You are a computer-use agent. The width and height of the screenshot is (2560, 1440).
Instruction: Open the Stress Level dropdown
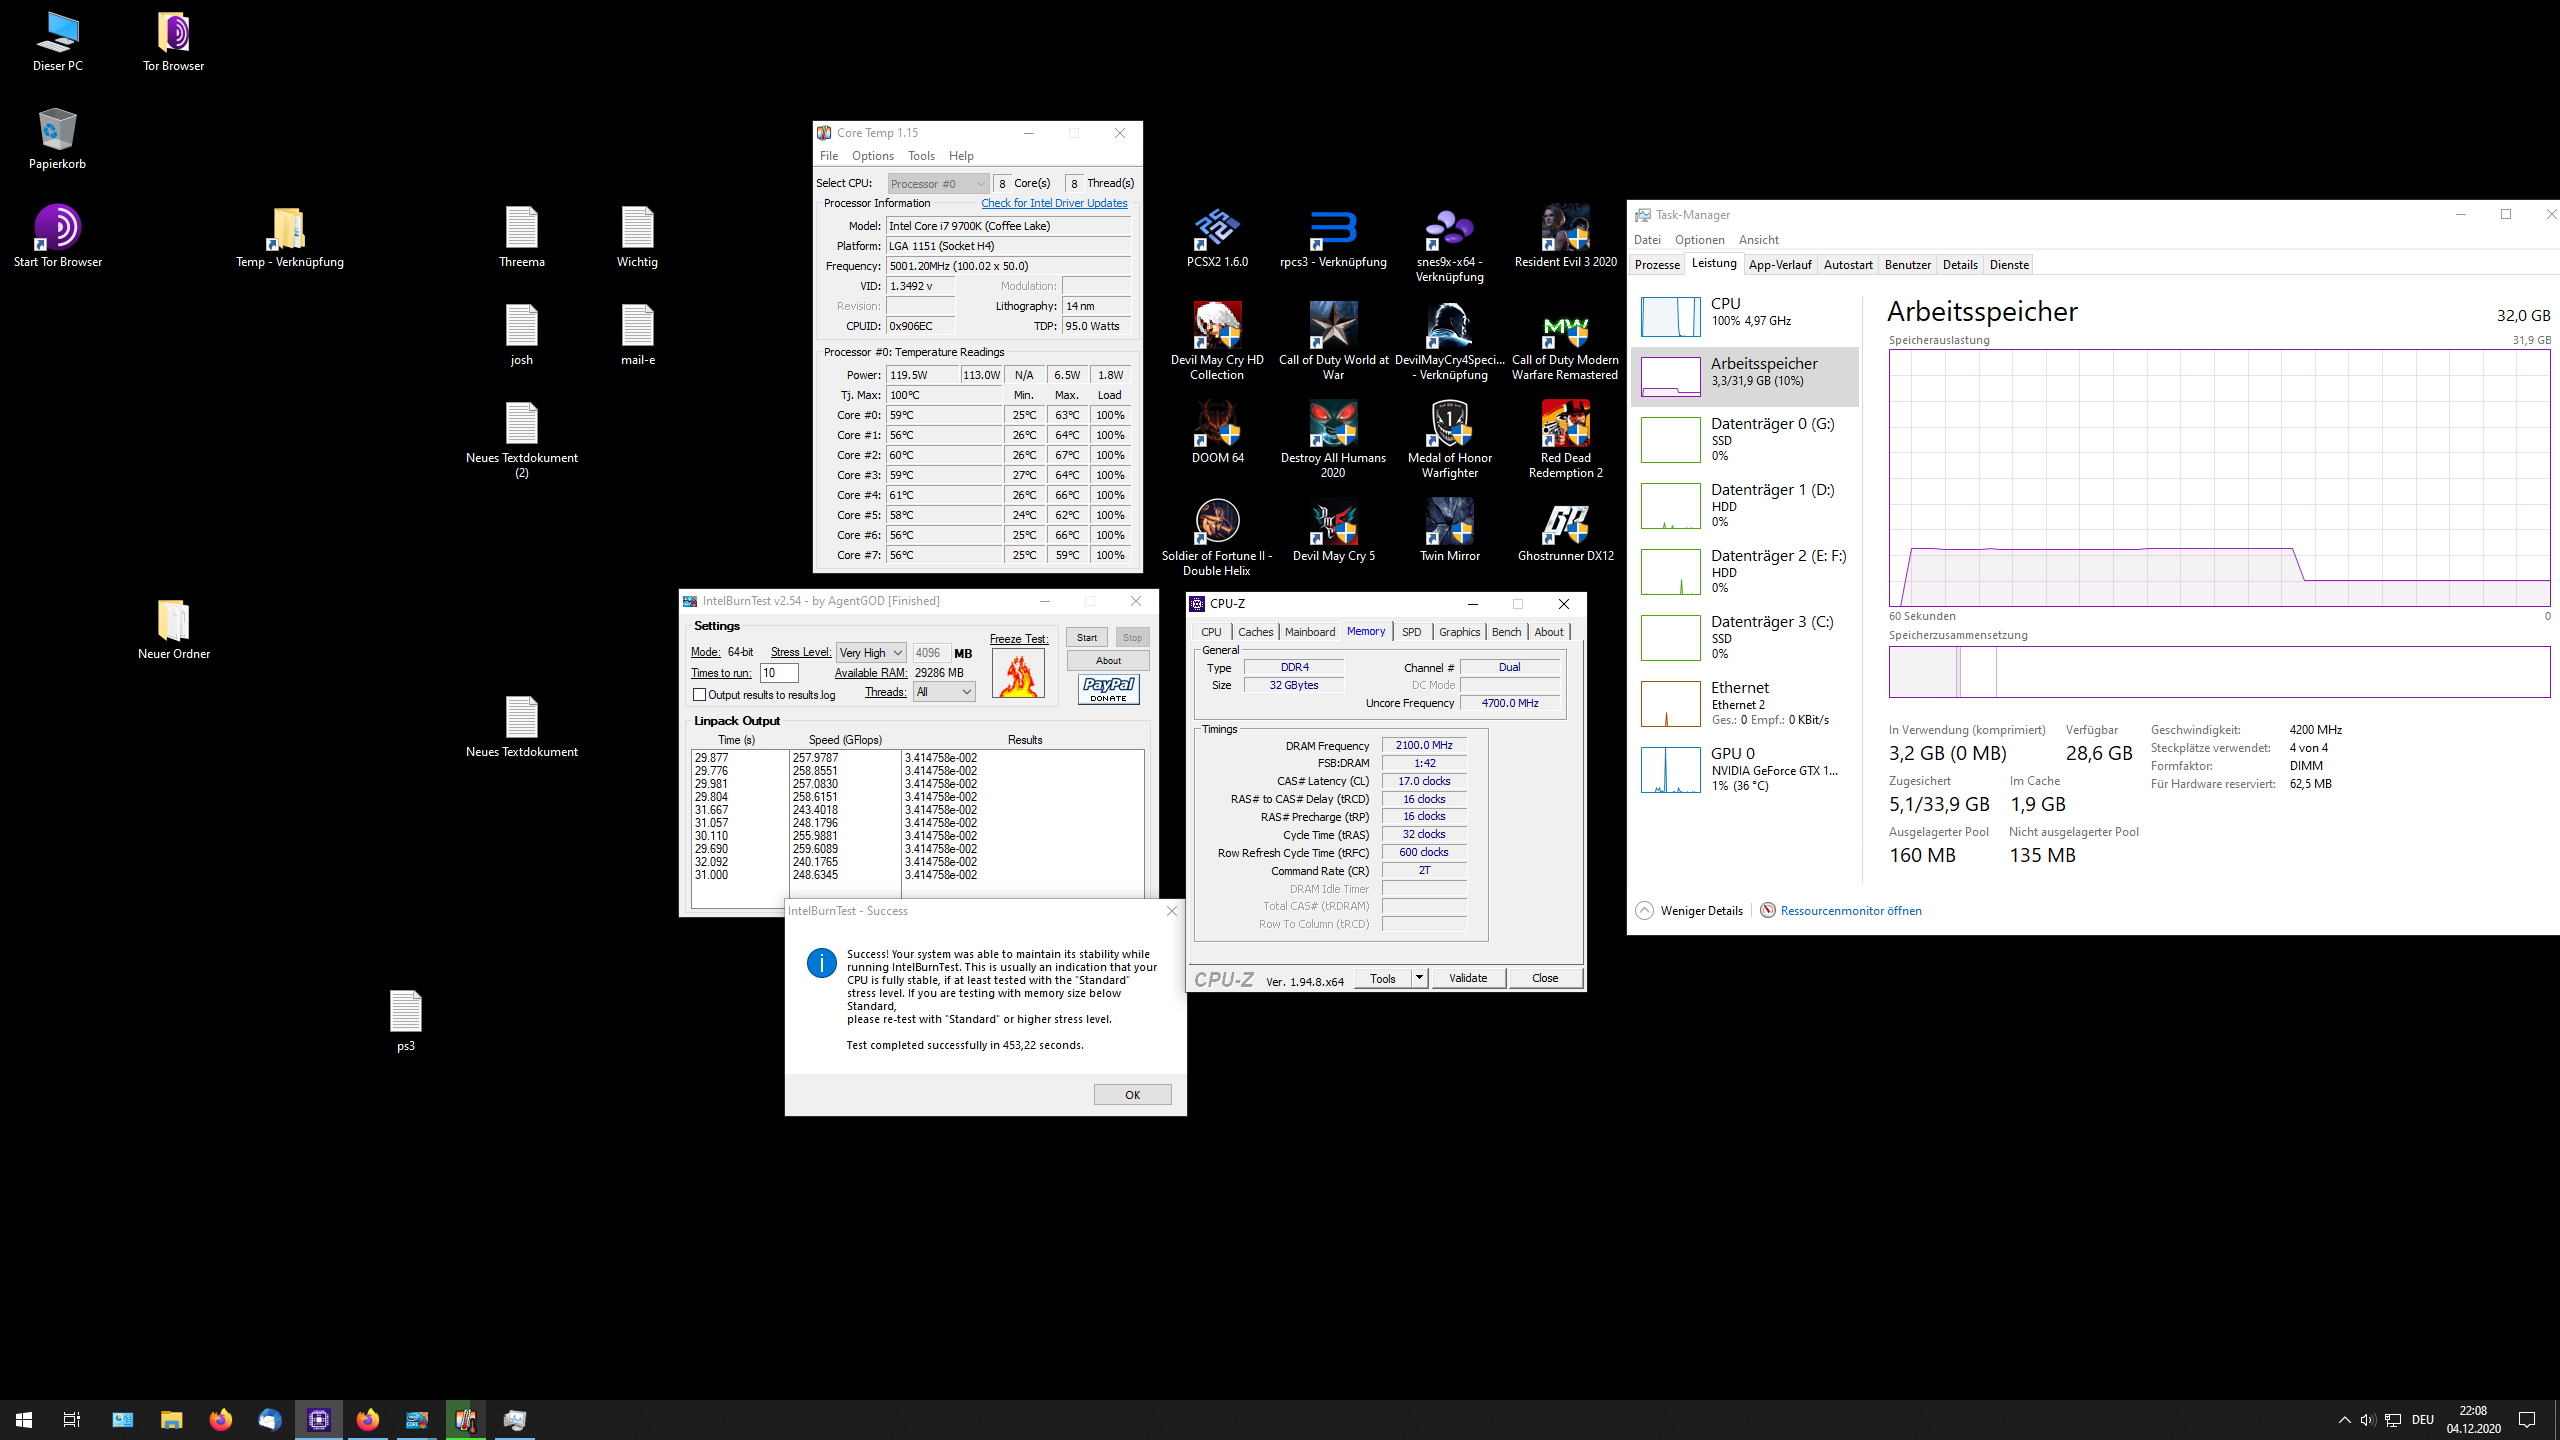[871, 653]
